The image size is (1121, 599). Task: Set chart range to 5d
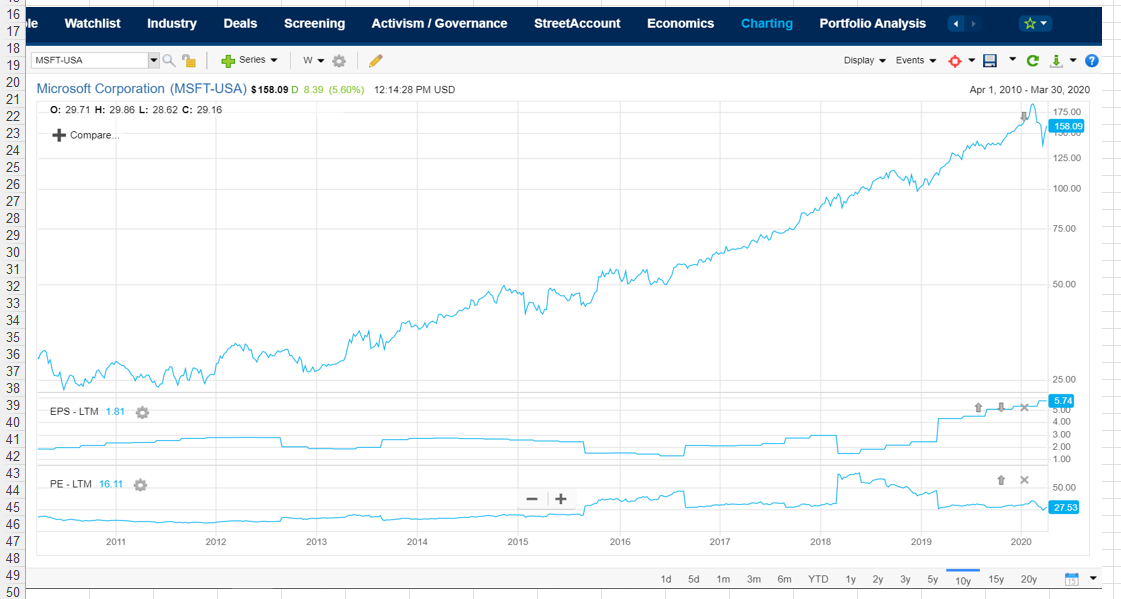pyautogui.click(x=693, y=580)
